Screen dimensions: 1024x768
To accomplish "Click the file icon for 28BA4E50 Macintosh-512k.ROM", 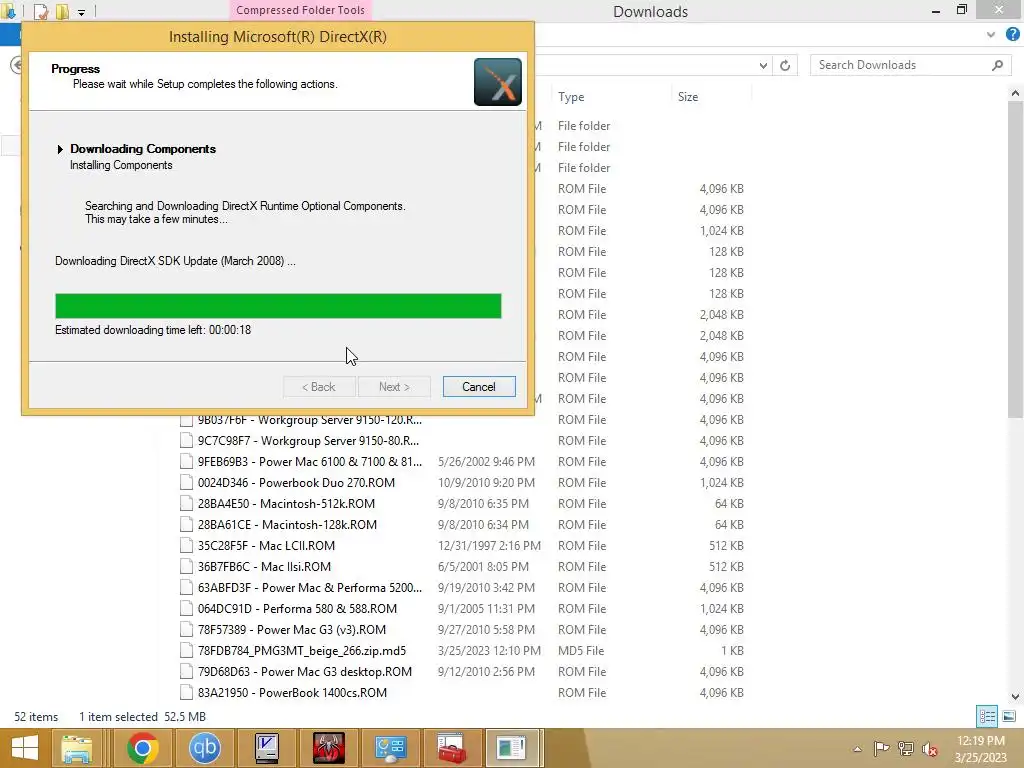I will click(186, 504).
